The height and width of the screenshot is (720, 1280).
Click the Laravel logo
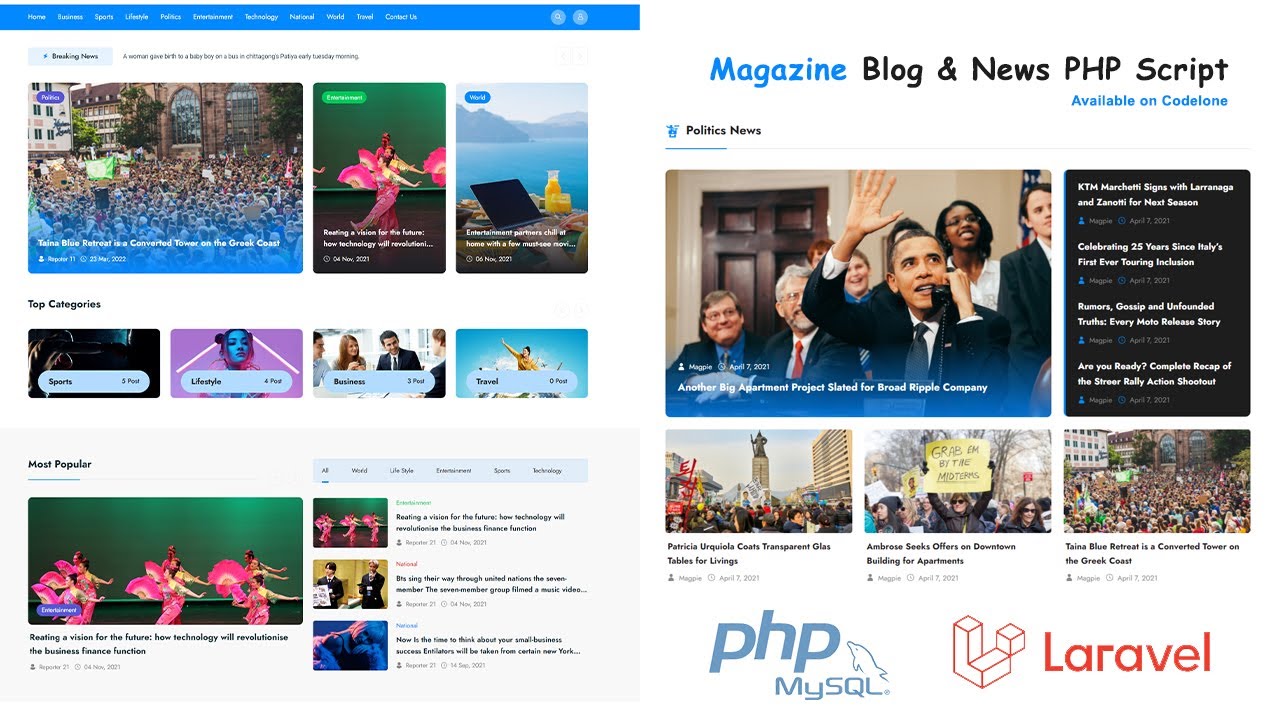click(1081, 652)
